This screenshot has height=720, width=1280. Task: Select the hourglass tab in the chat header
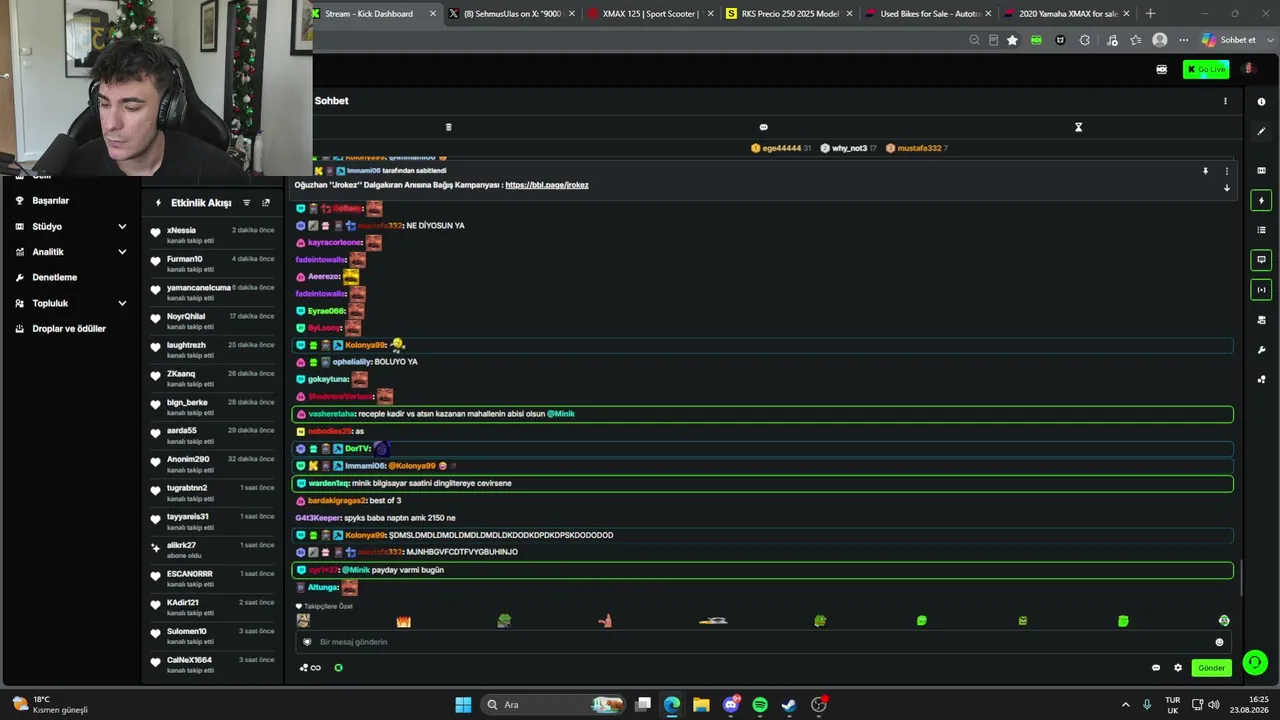click(x=1078, y=127)
